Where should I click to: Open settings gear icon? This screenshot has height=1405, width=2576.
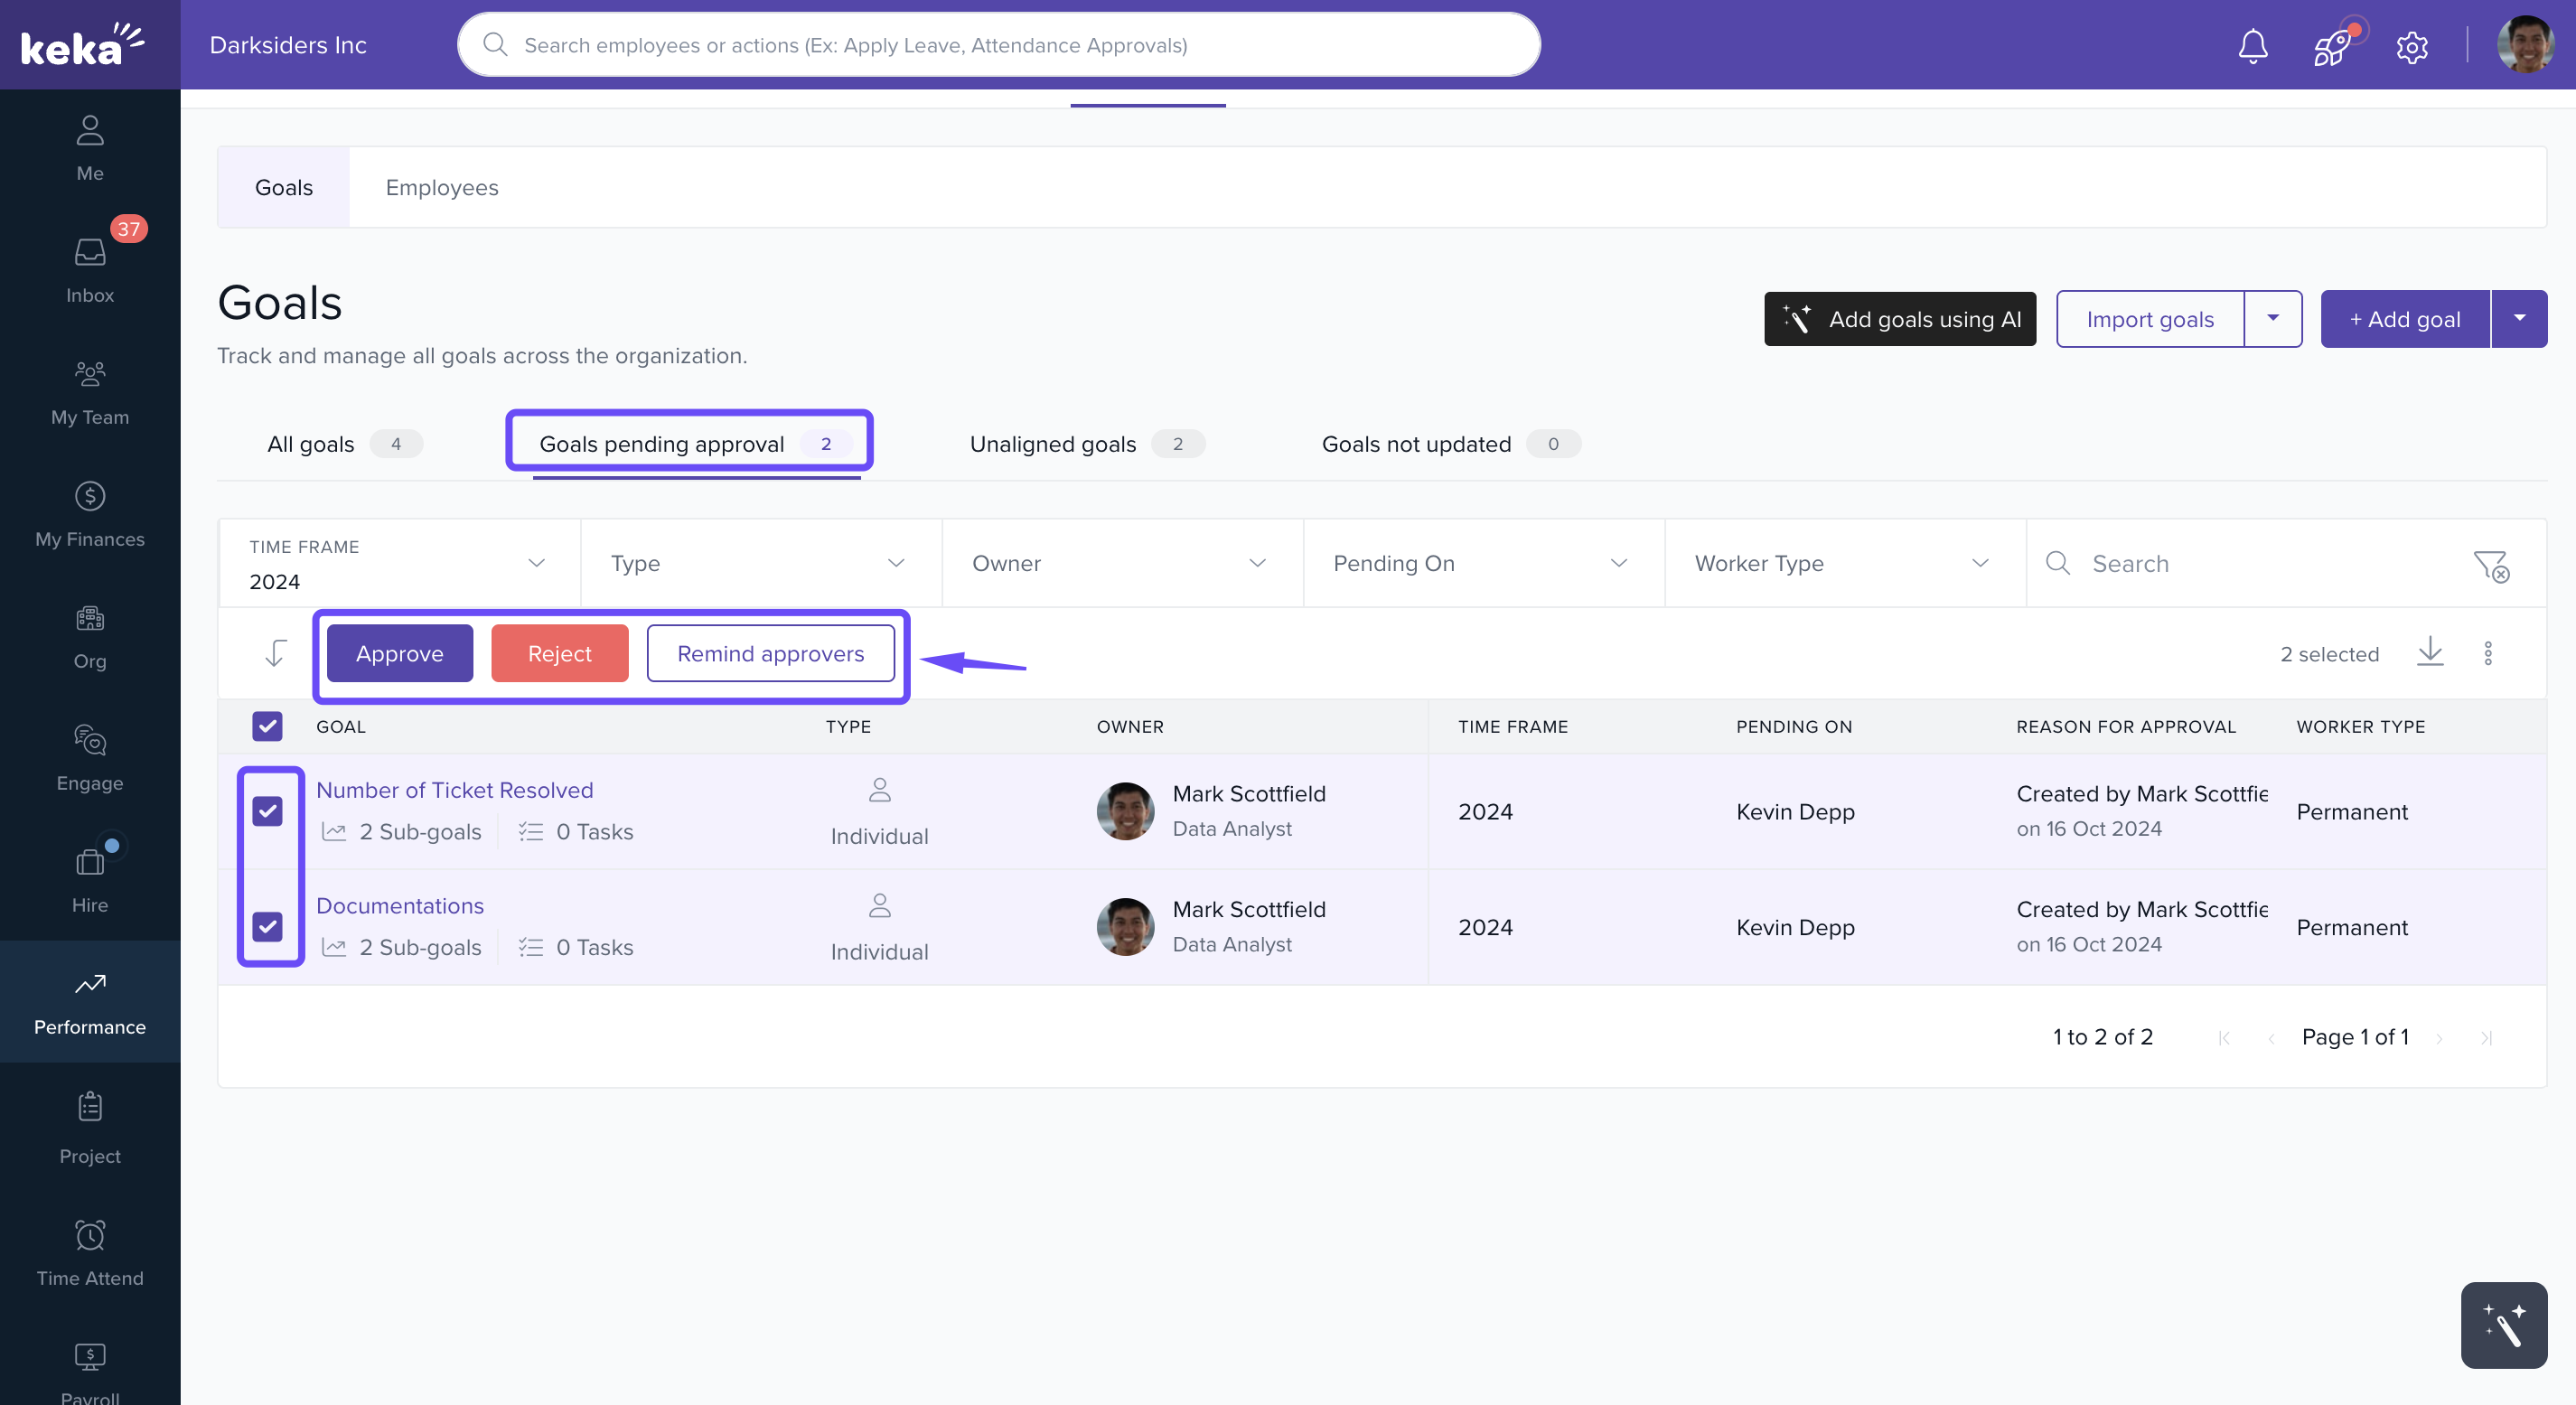[2411, 46]
